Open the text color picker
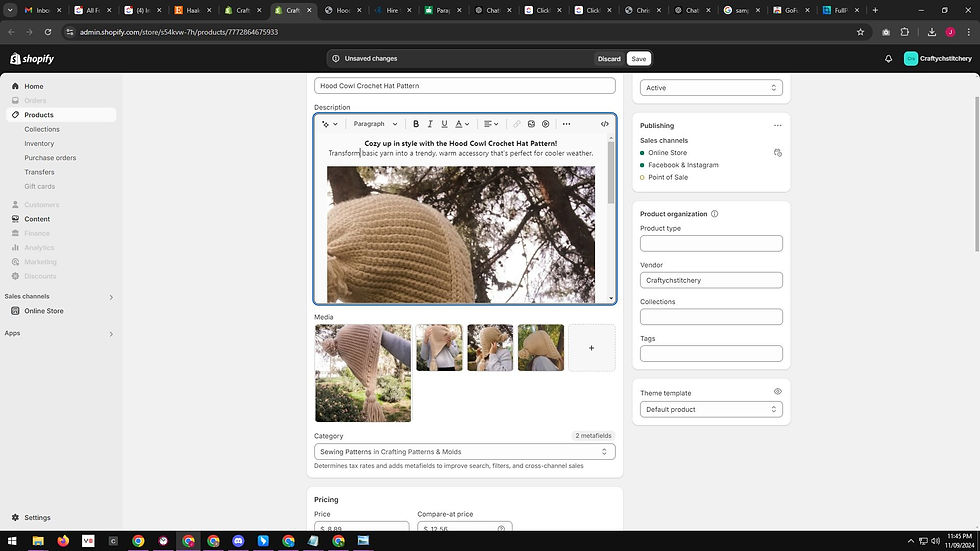Viewport: 980px width, 551px height. 462,124
